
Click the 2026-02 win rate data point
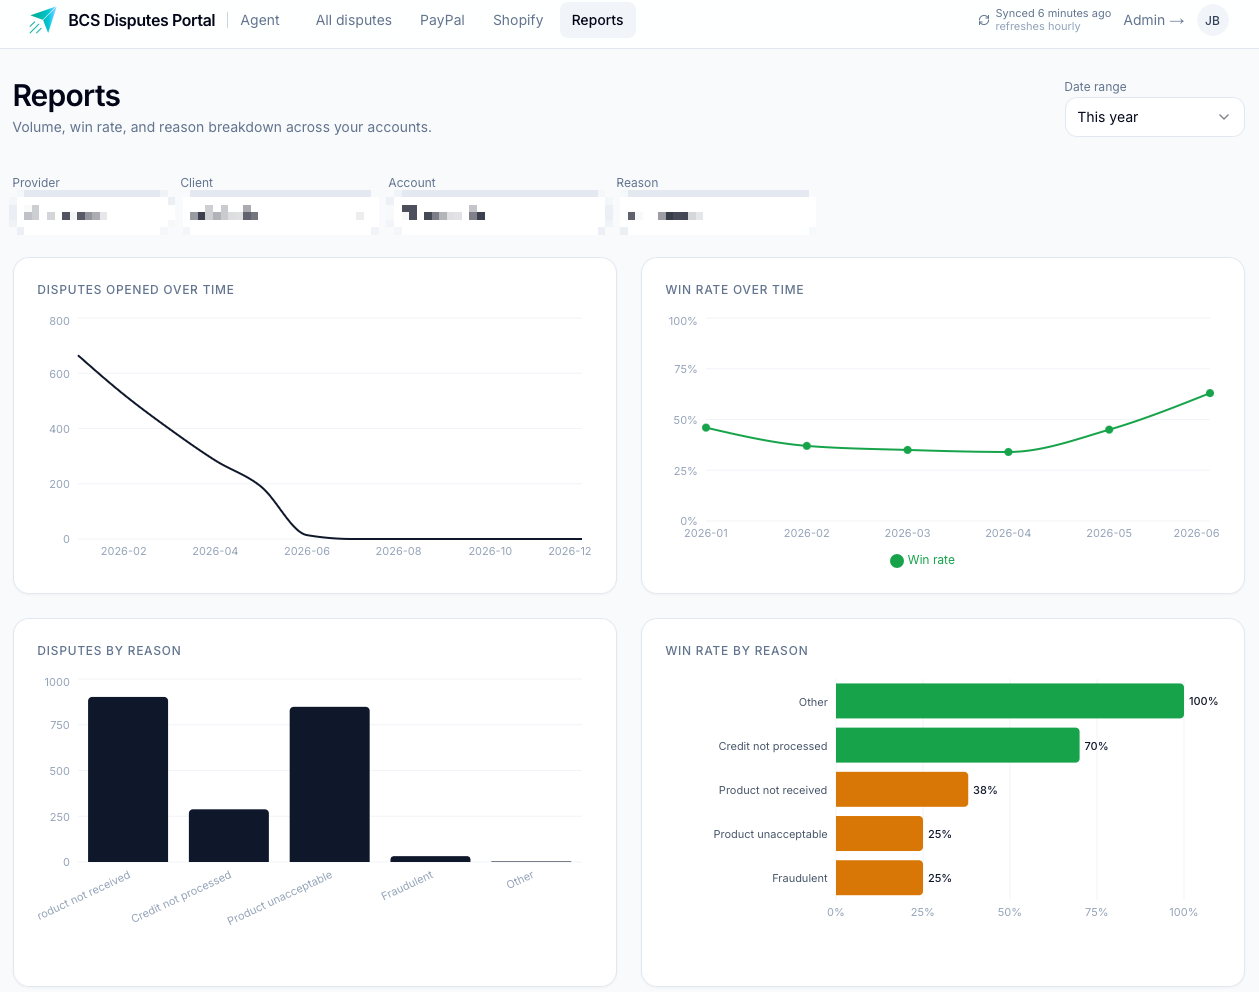[807, 446]
